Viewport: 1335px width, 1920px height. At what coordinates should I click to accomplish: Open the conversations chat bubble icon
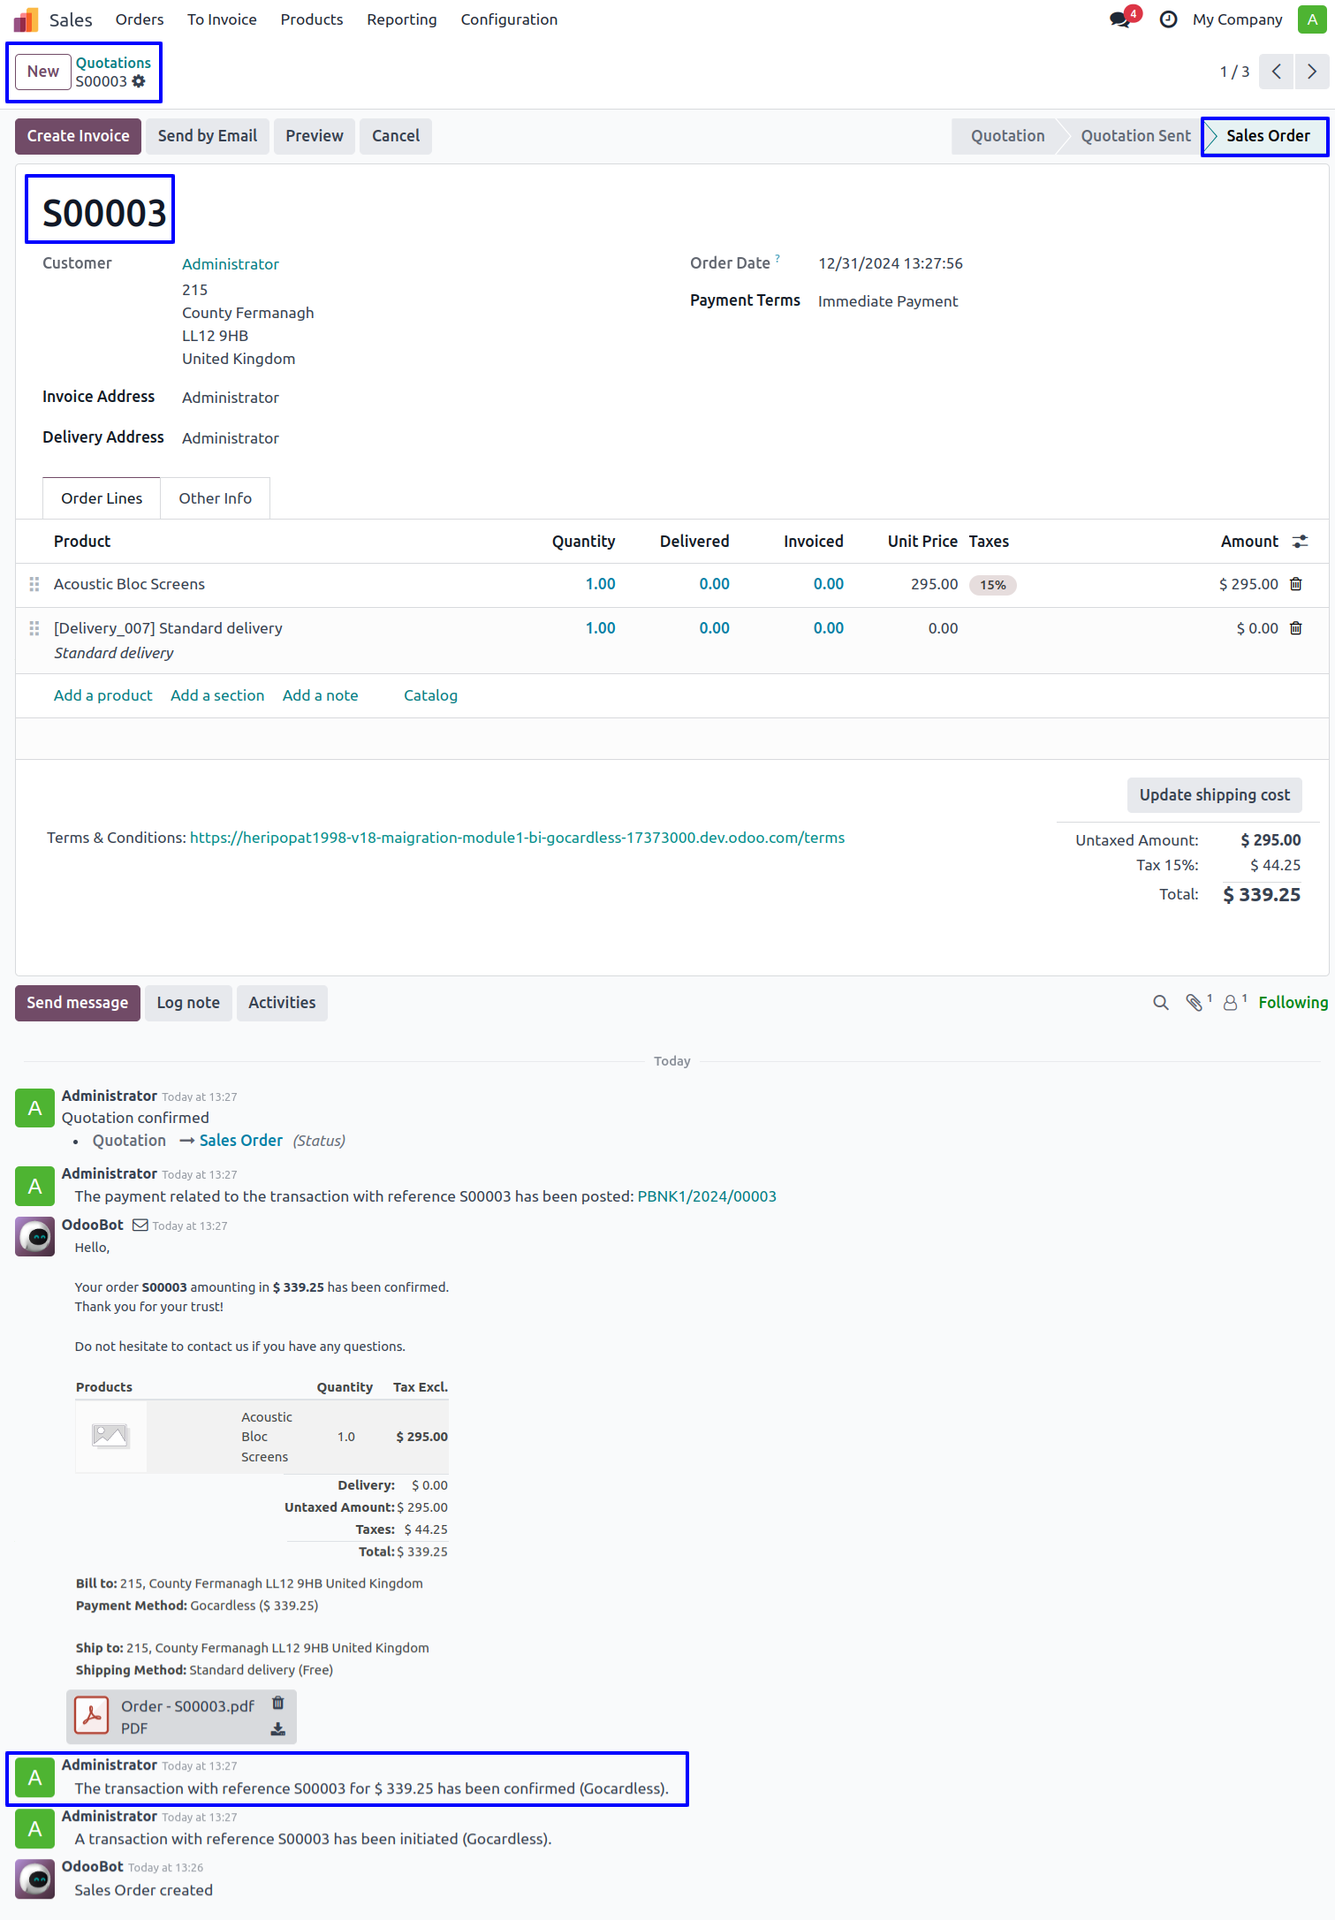pos(1120,20)
